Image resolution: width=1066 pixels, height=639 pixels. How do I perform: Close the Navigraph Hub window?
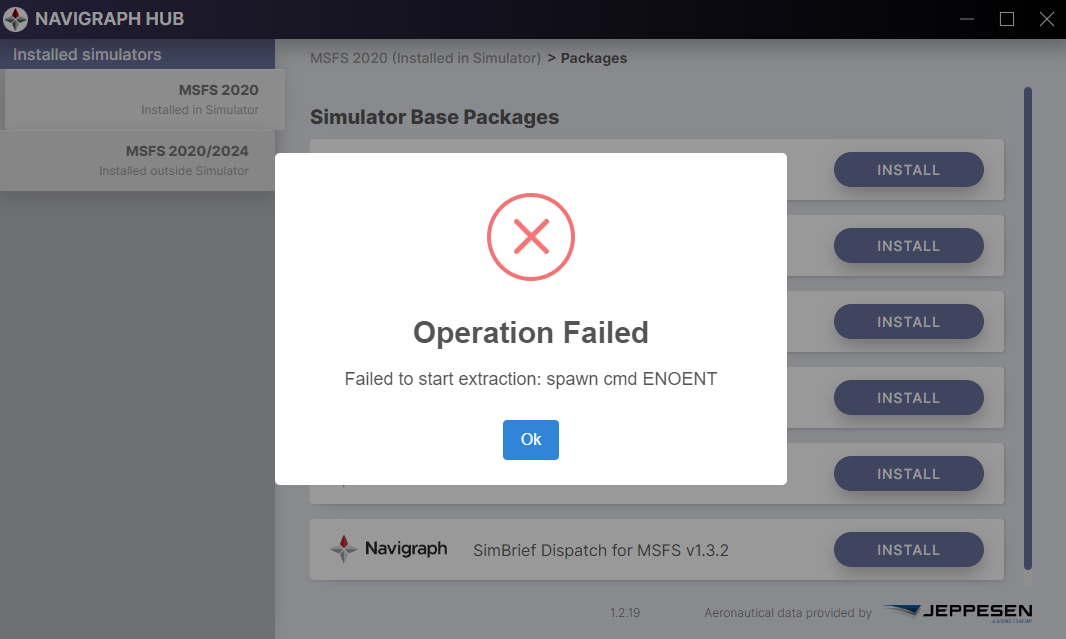click(1046, 19)
